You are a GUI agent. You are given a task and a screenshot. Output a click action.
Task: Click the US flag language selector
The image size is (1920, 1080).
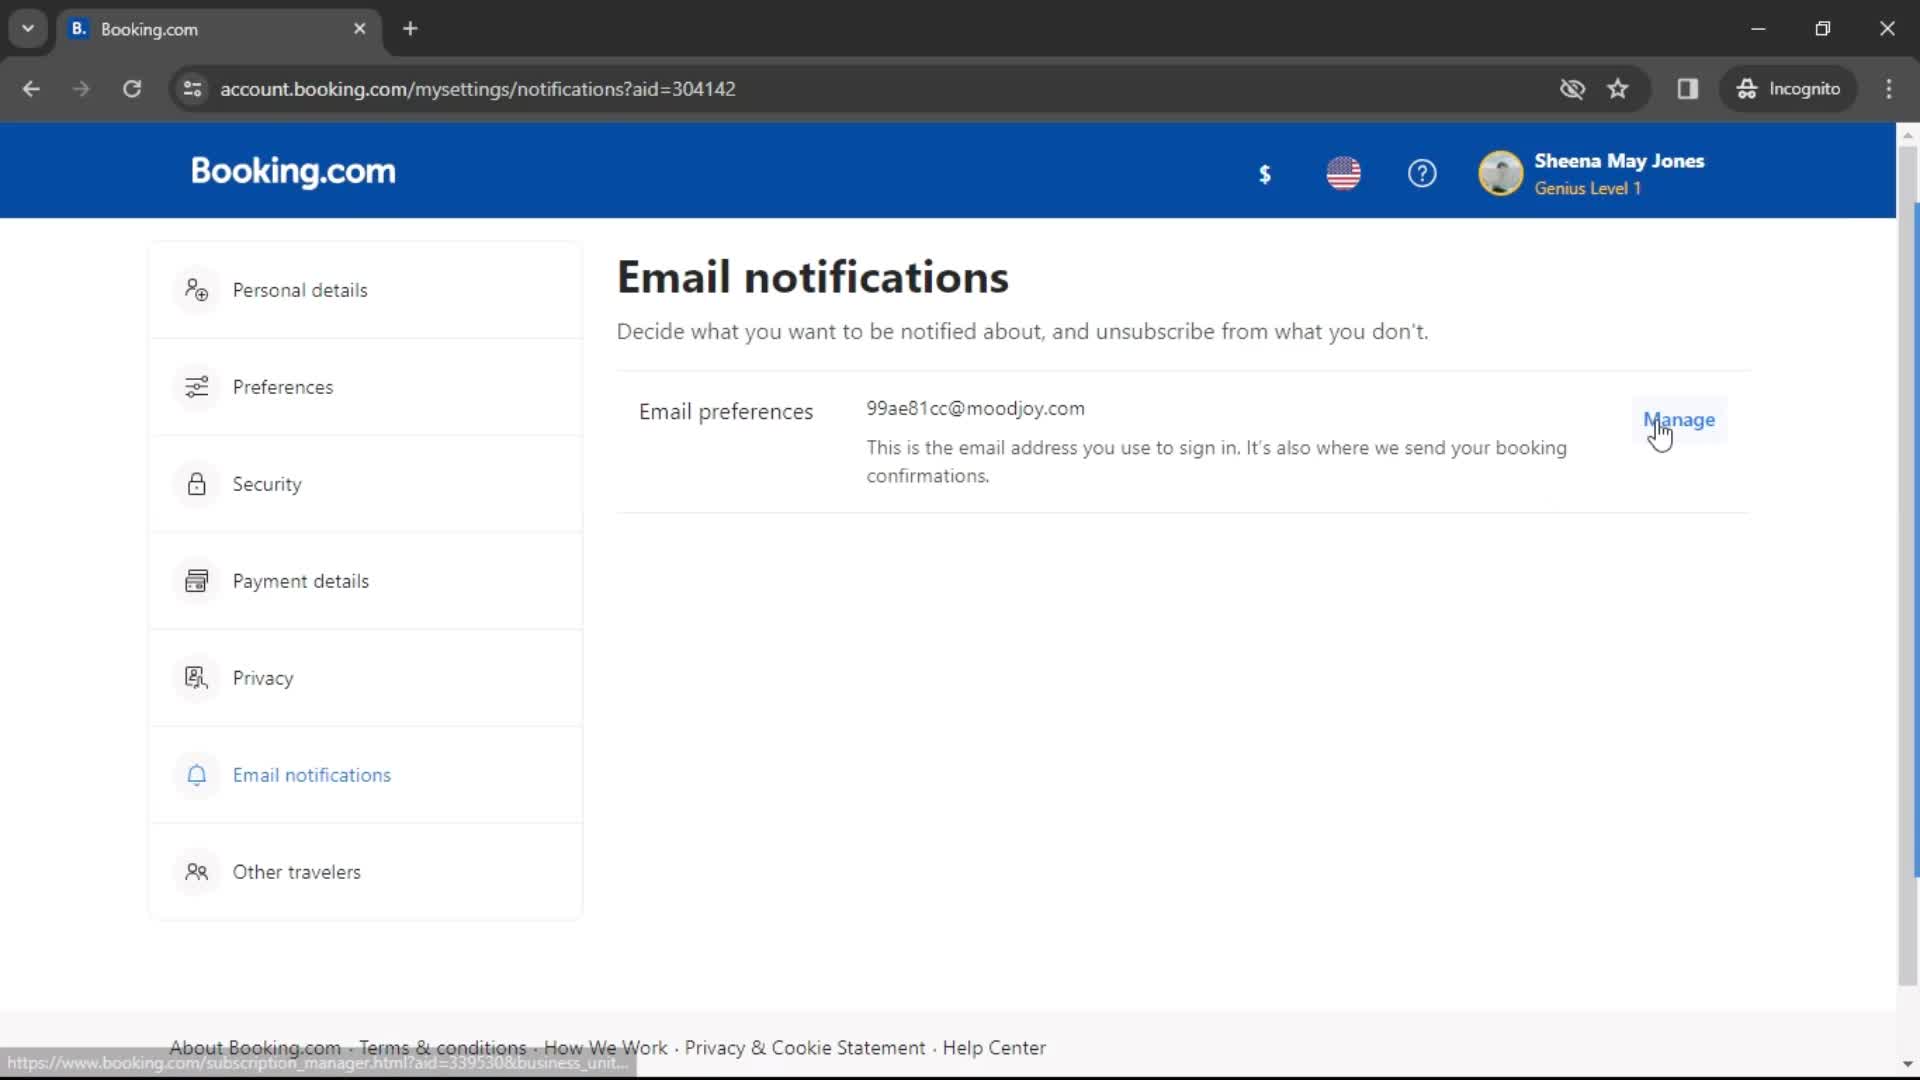point(1342,173)
